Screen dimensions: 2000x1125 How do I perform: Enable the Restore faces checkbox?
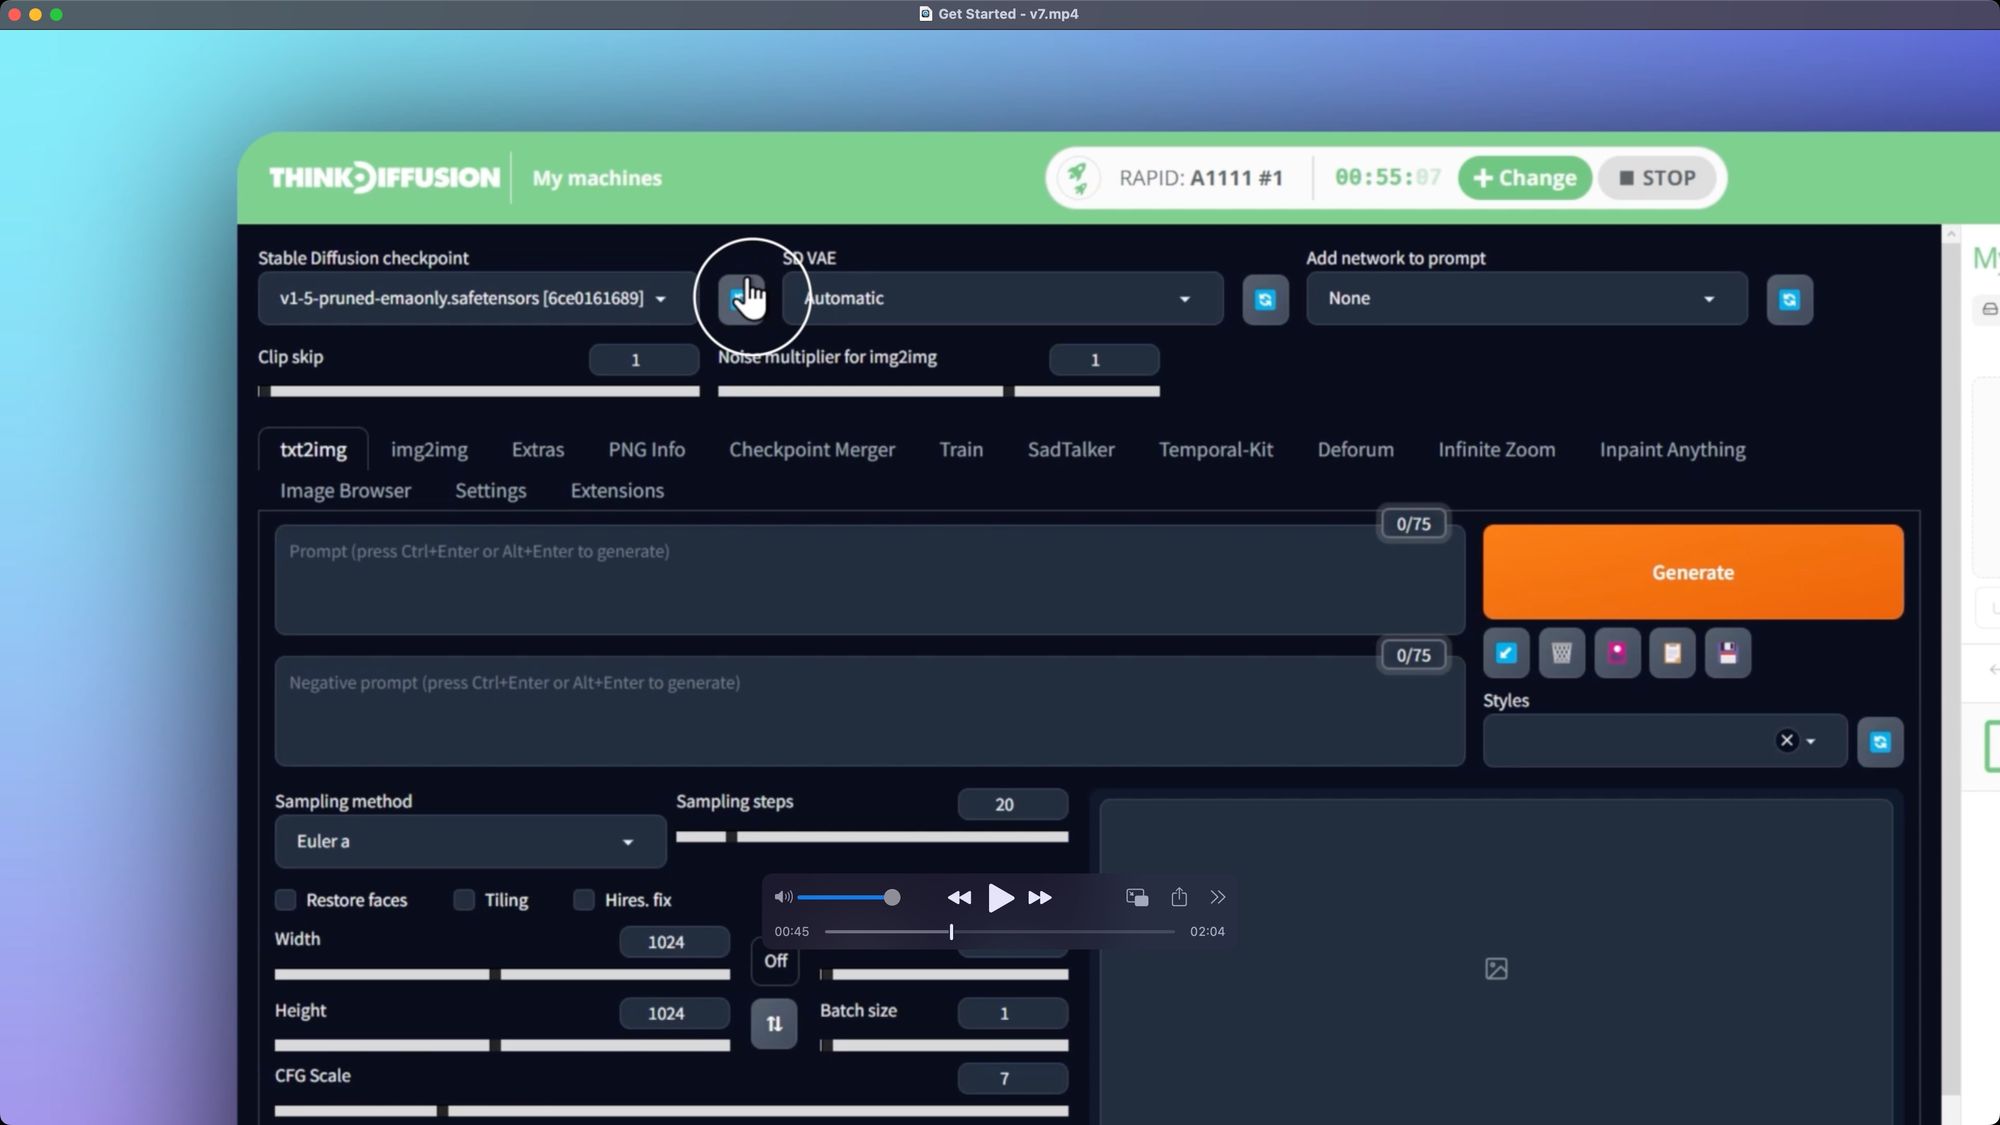click(x=286, y=900)
